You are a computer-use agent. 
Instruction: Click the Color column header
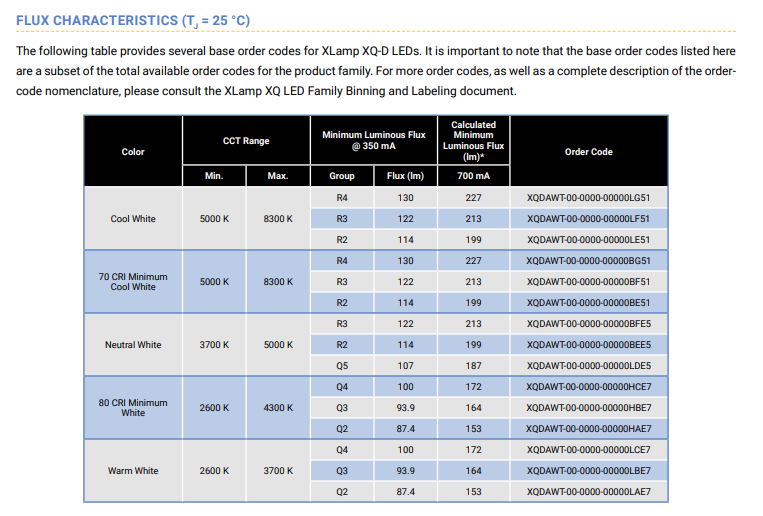(133, 151)
